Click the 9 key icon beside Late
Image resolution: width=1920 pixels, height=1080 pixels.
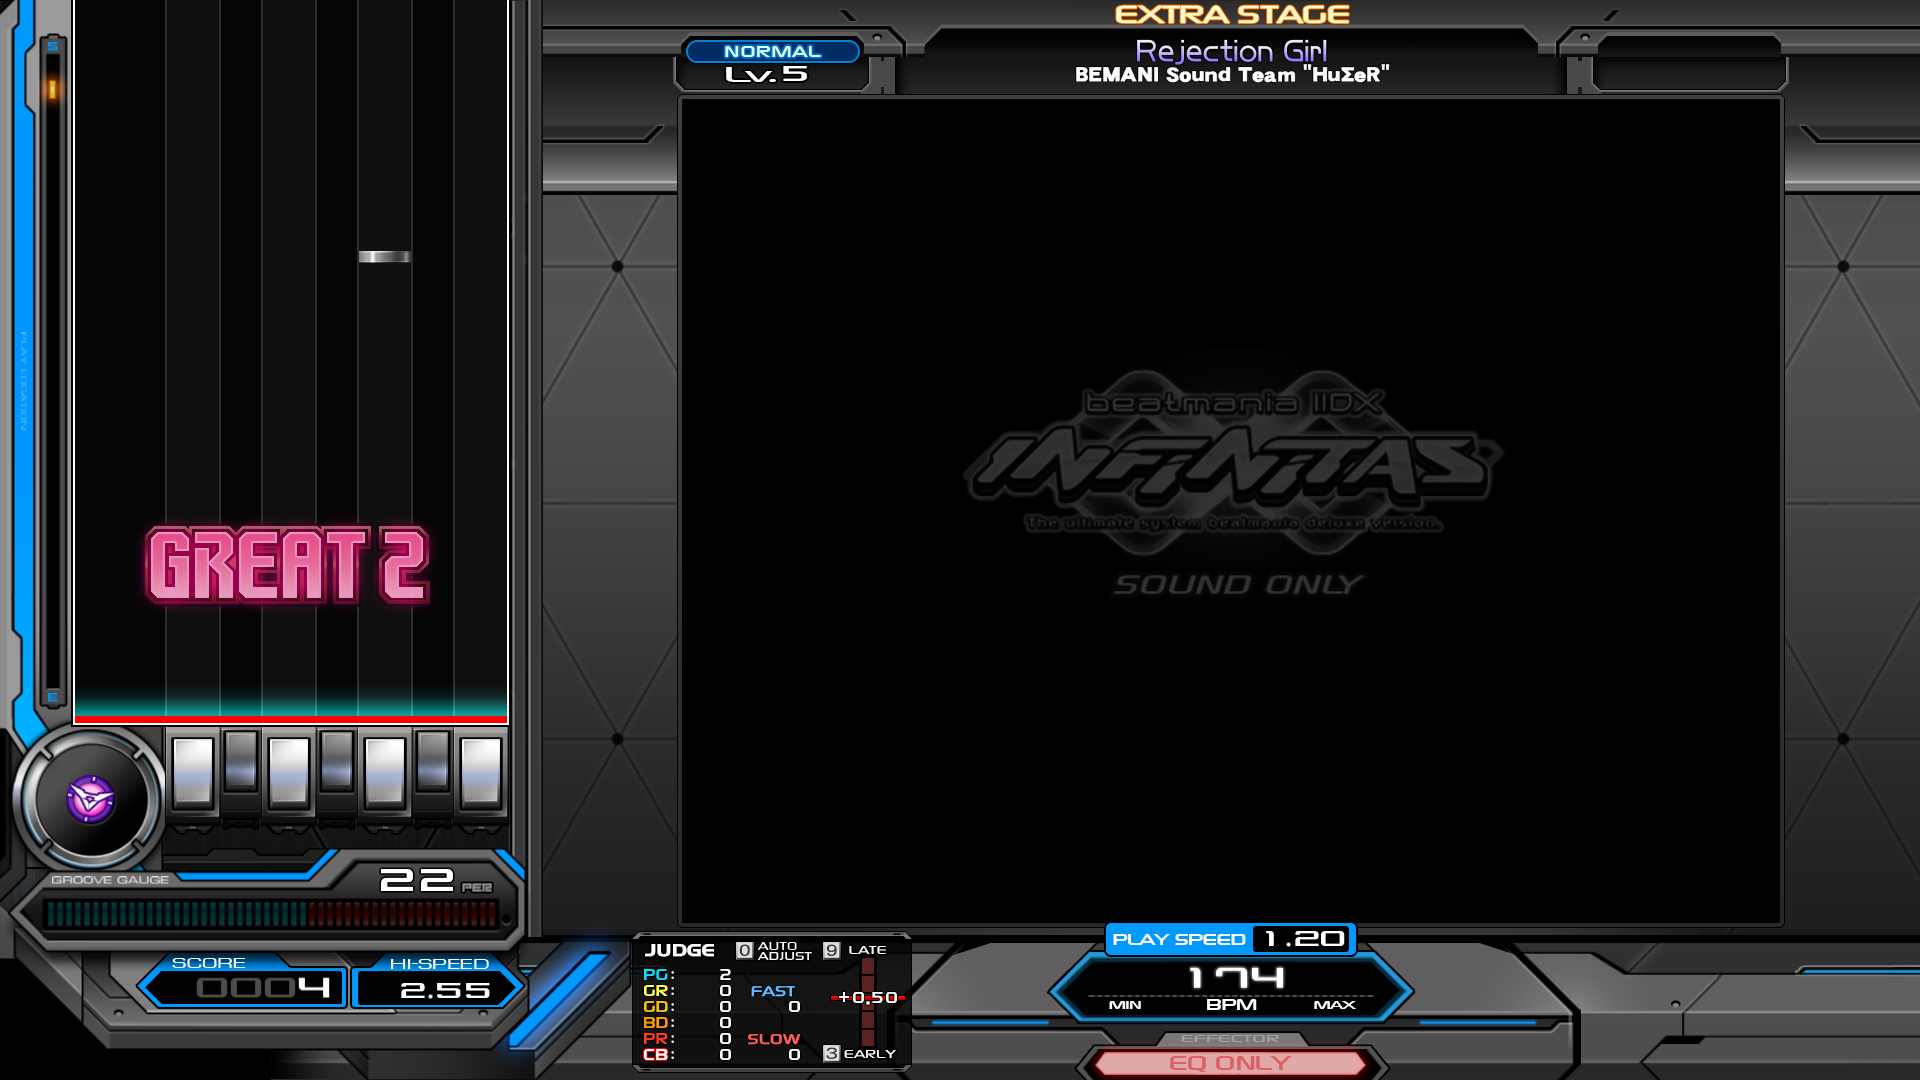[x=831, y=950]
